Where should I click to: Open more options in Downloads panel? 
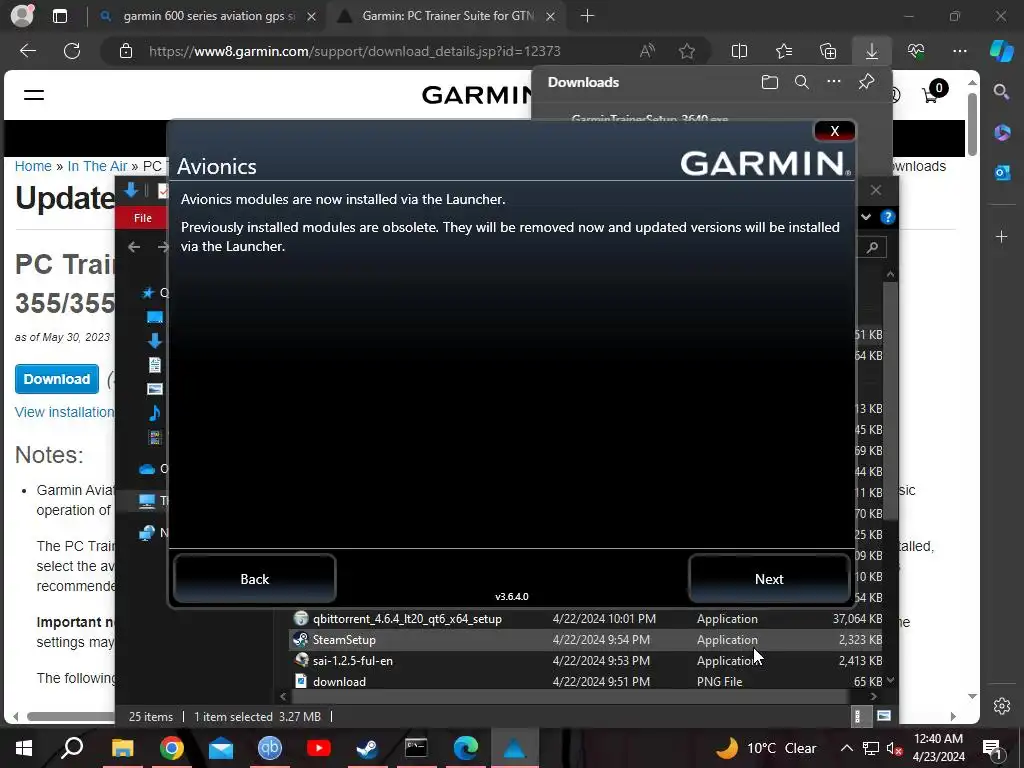(x=834, y=82)
